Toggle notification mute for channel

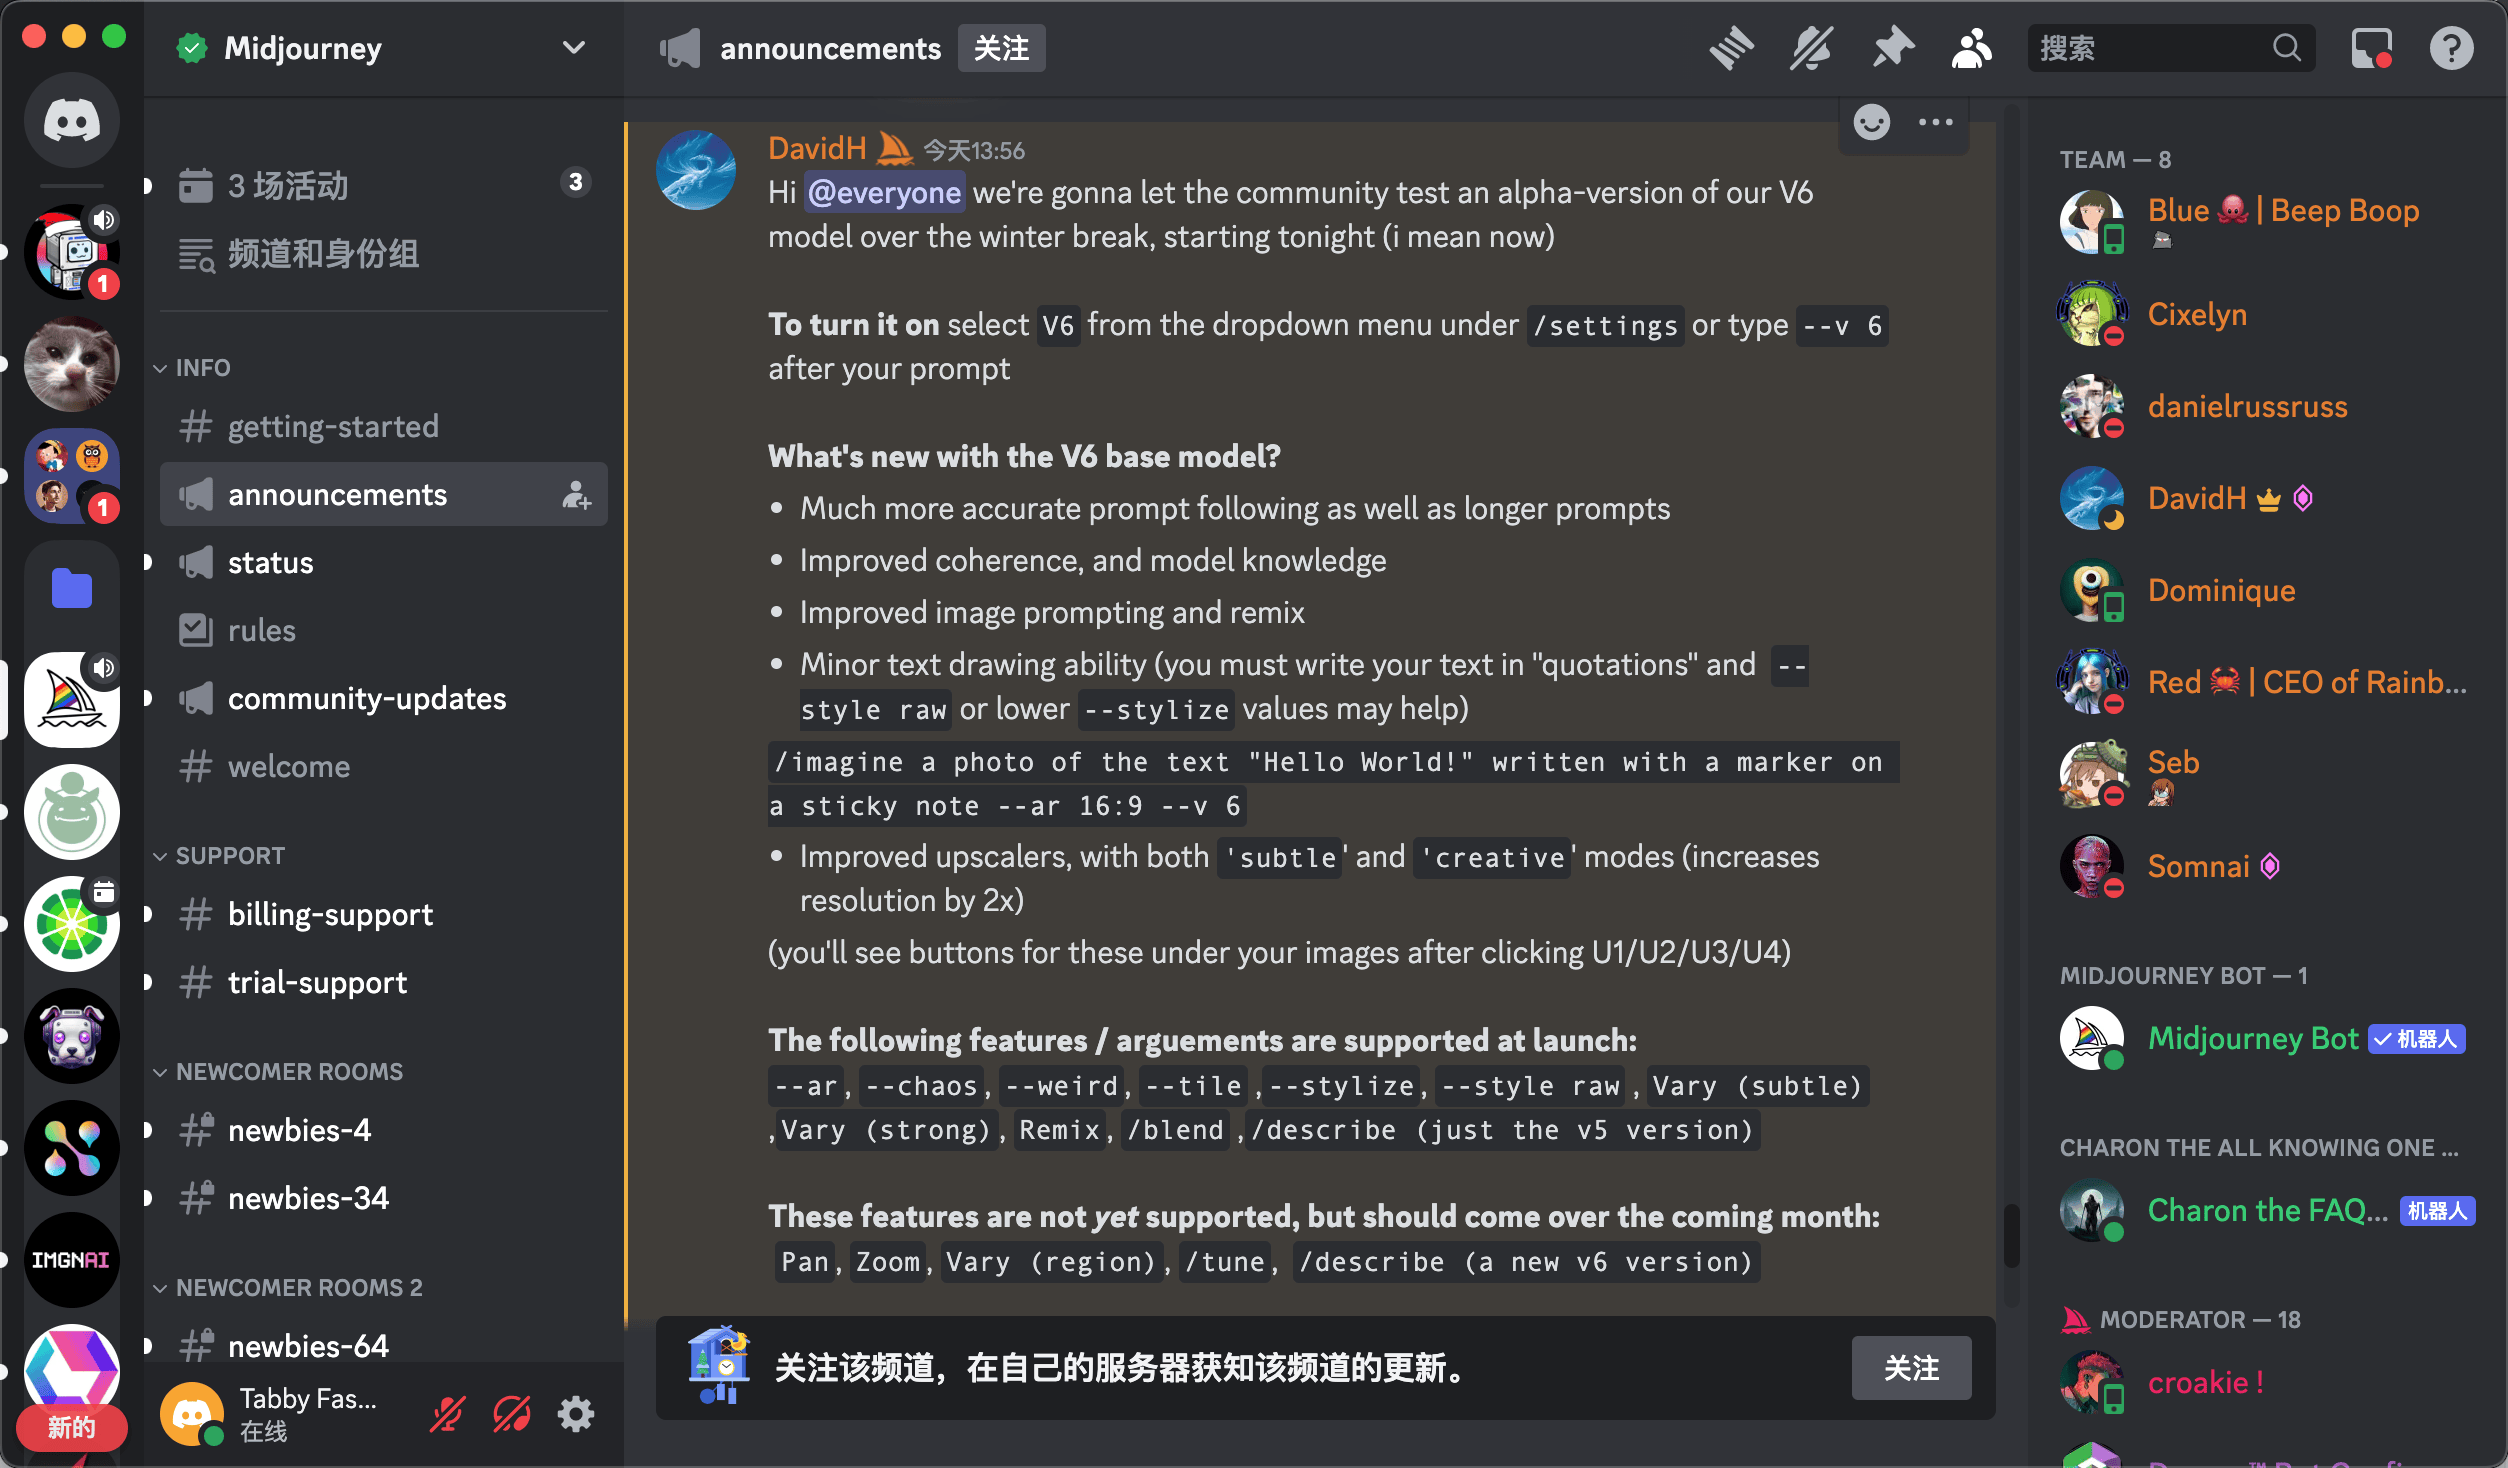[x=1812, y=48]
